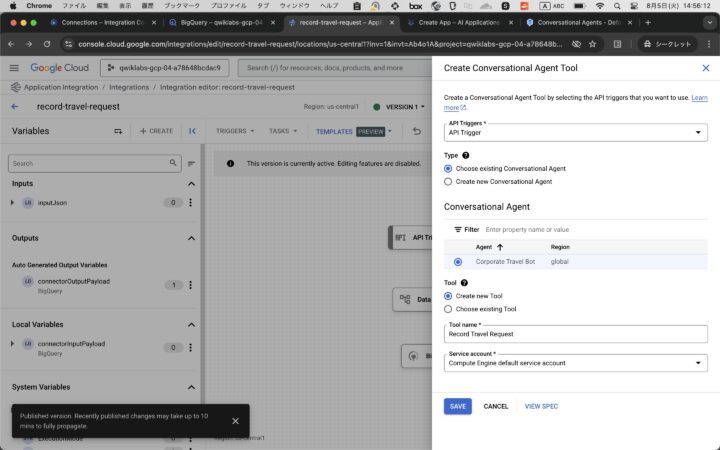Open macOS Spotlight search icon
The image size is (720, 450).
(x=617, y=6)
